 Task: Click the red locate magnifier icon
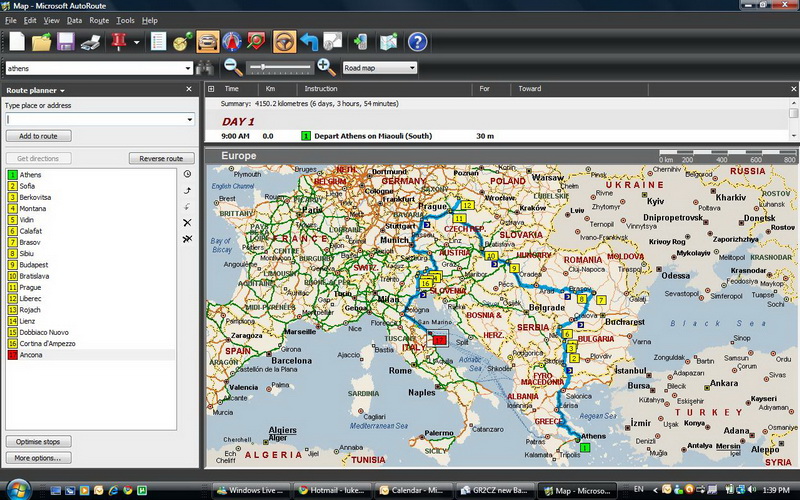(x=256, y=42)
